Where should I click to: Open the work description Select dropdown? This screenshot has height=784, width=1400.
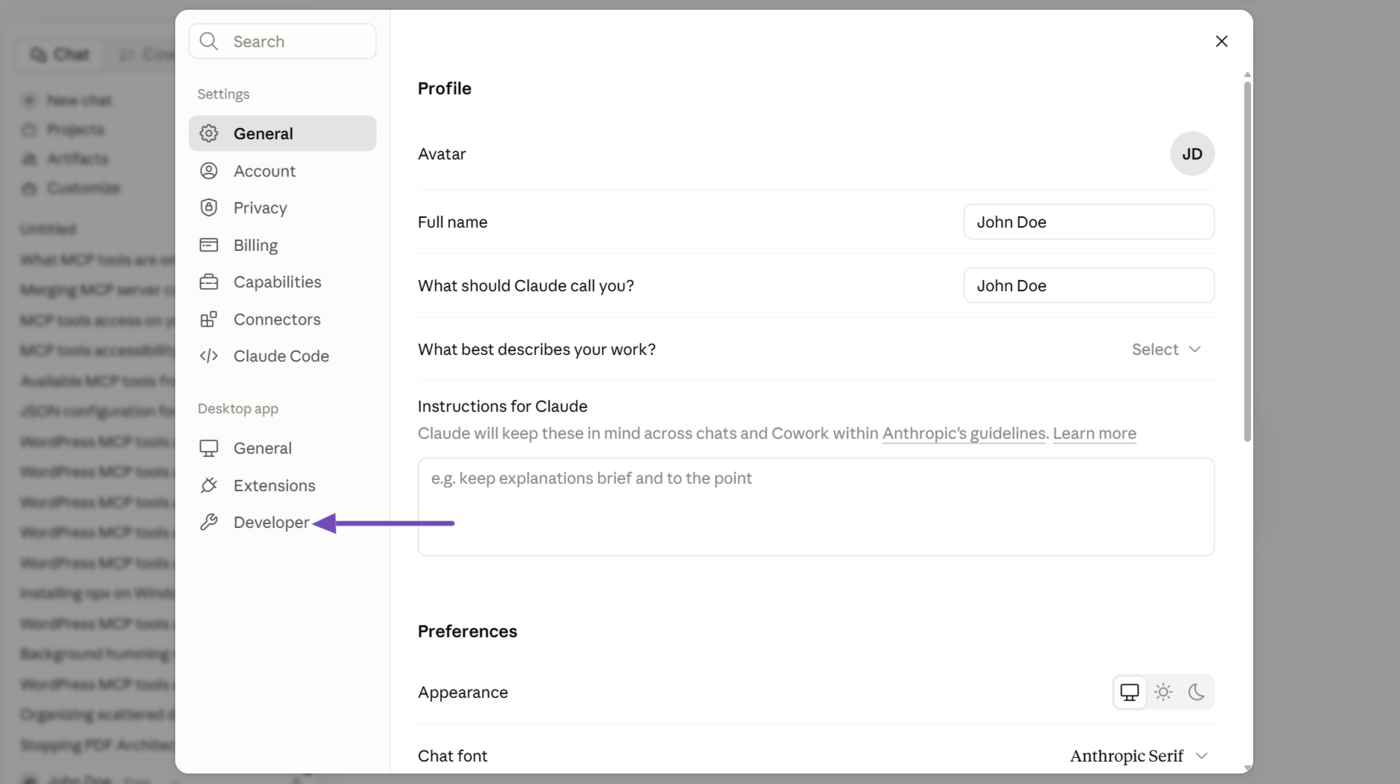[x=1166, y=349]
